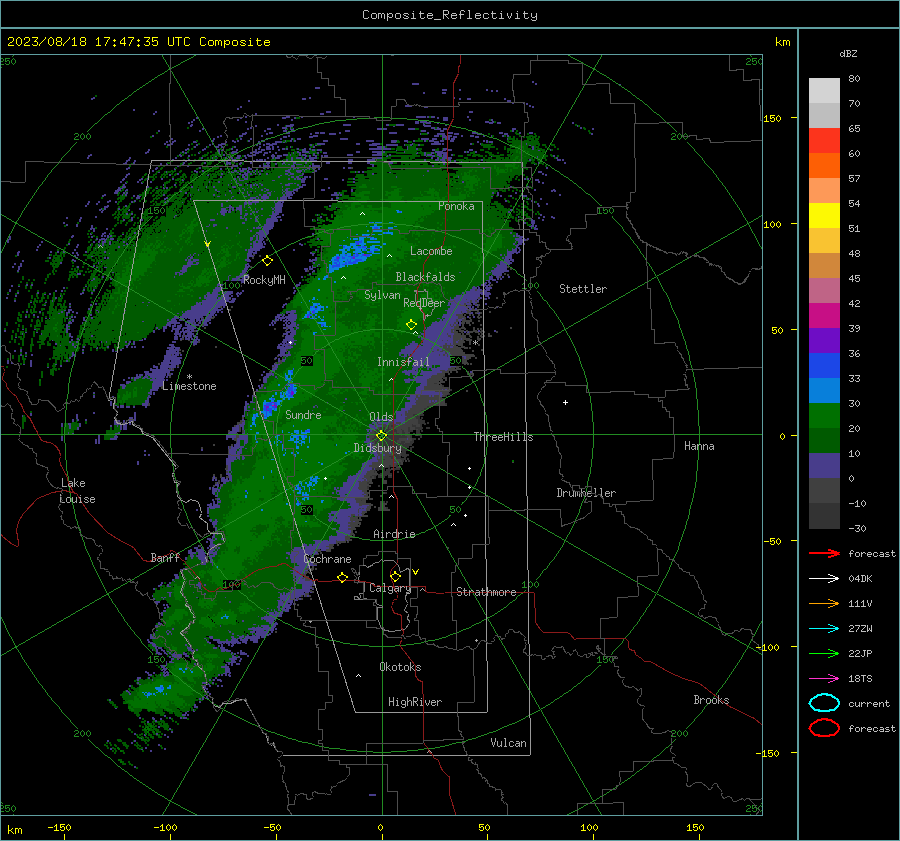
Task: Click the Brooks city label
Action: tap(711, 700)
